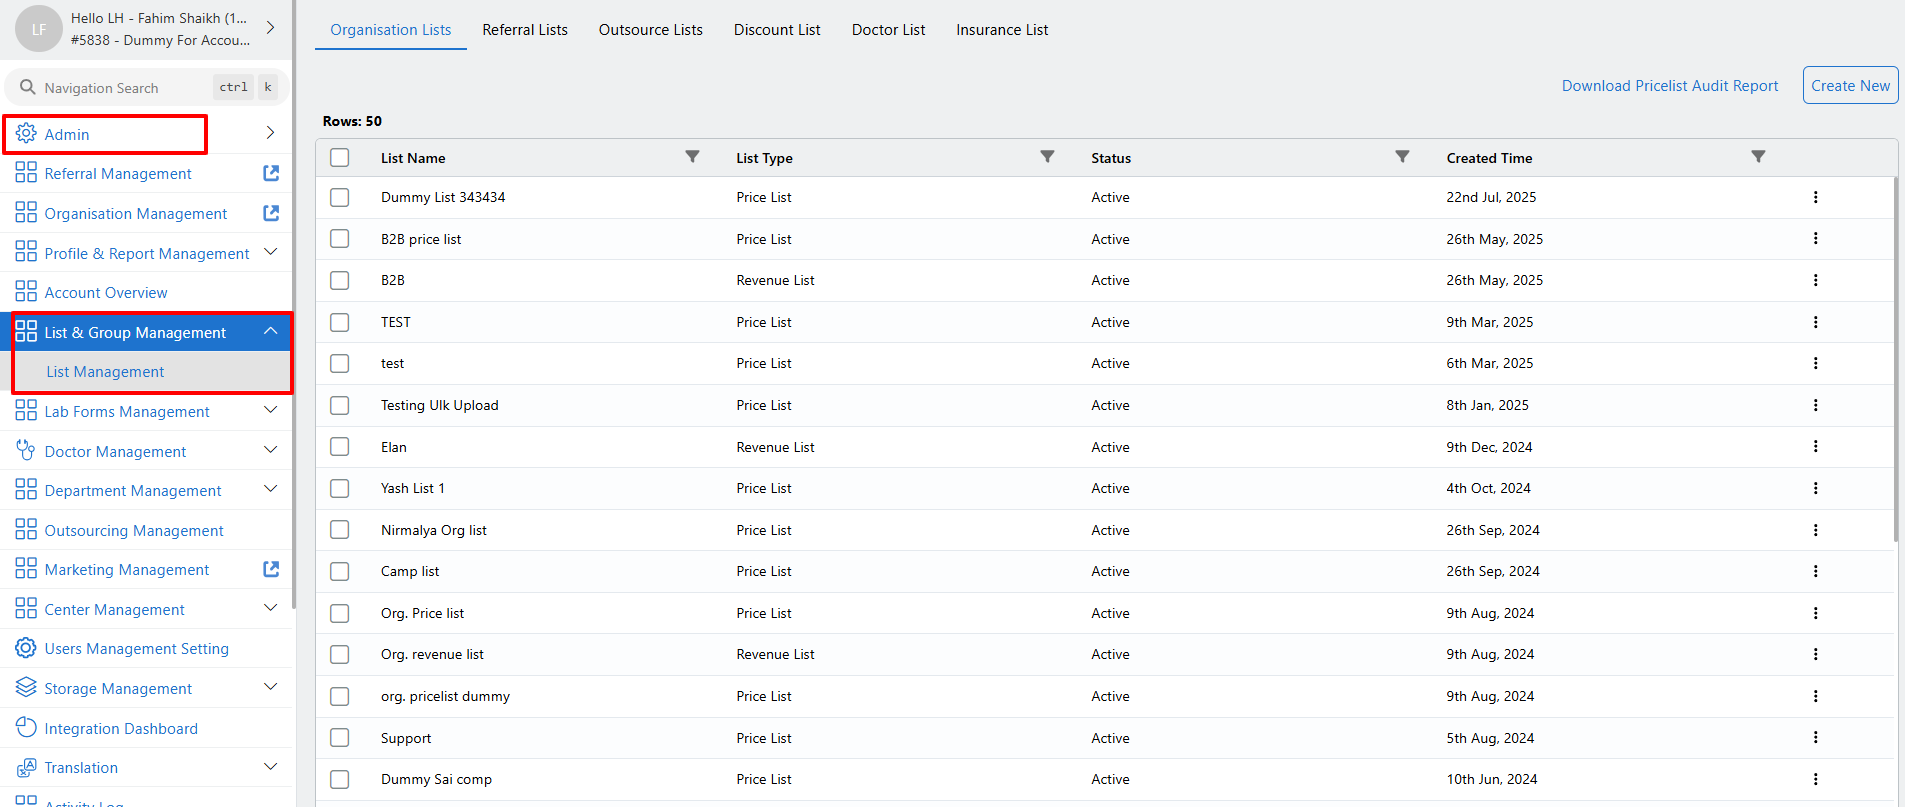1905x807 pixels.
Task: Click the Admin gear icon
Action: coord(26,134)
